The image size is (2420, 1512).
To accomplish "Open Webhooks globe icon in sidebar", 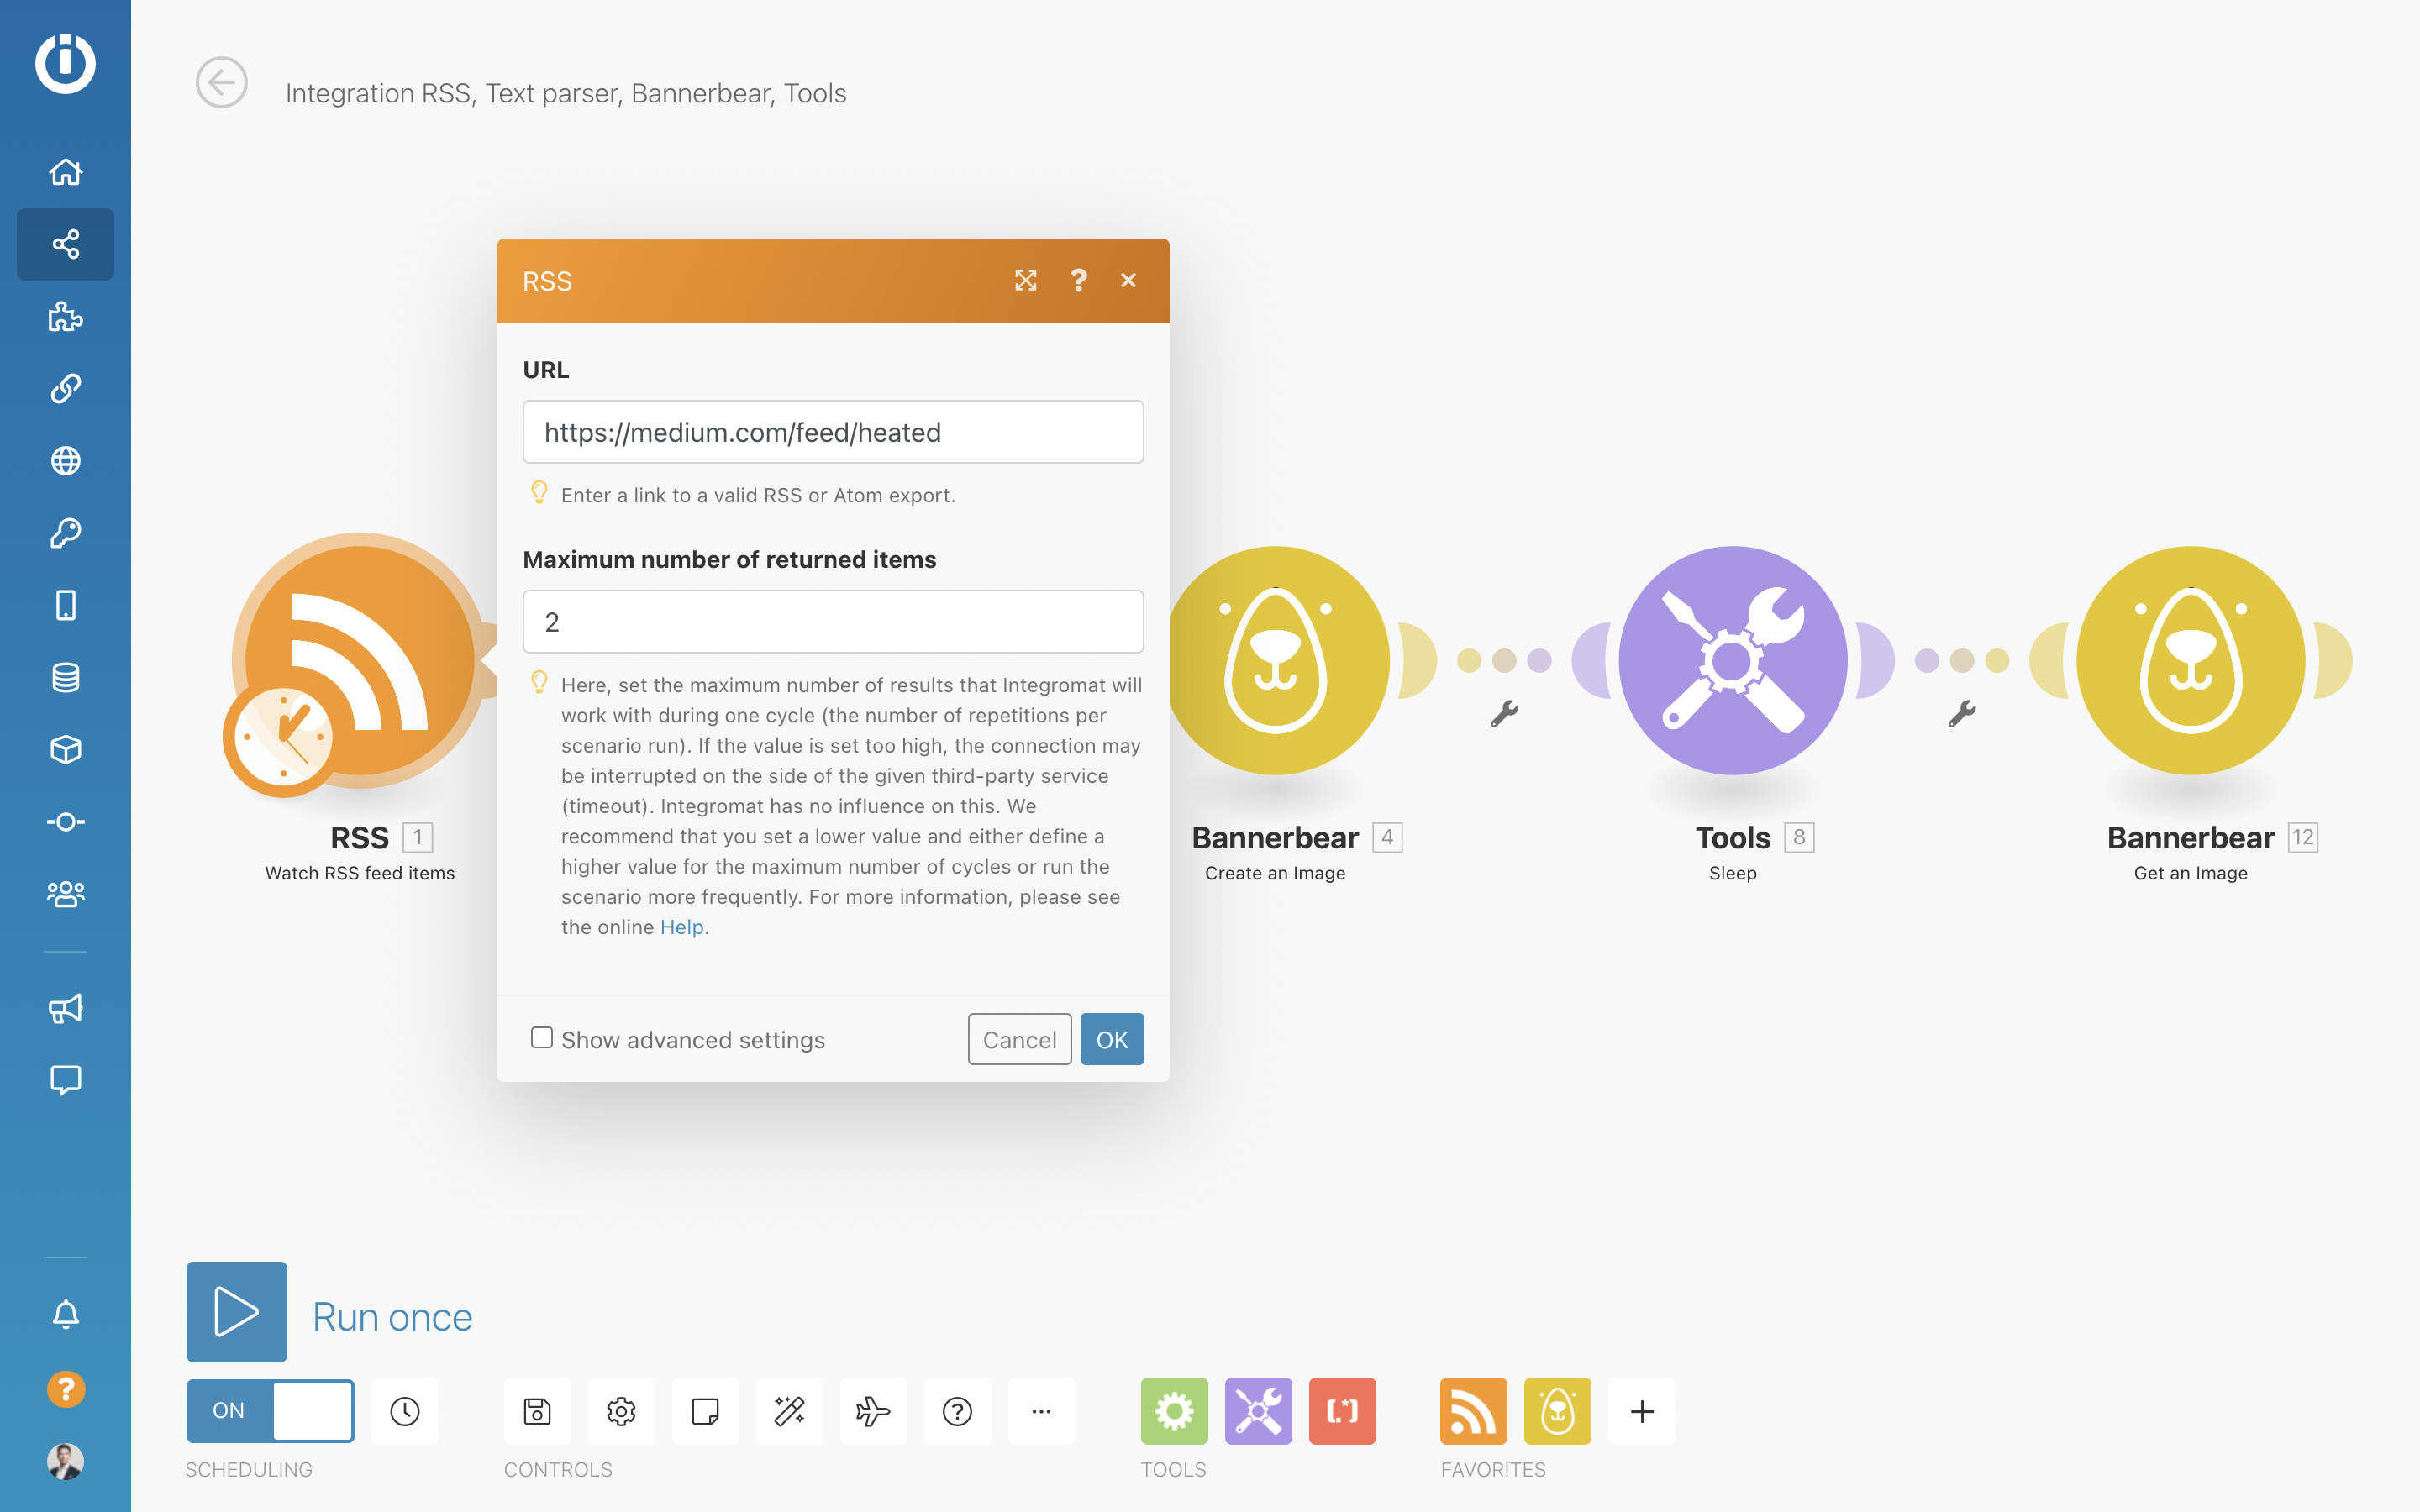I will pos(65,461).
